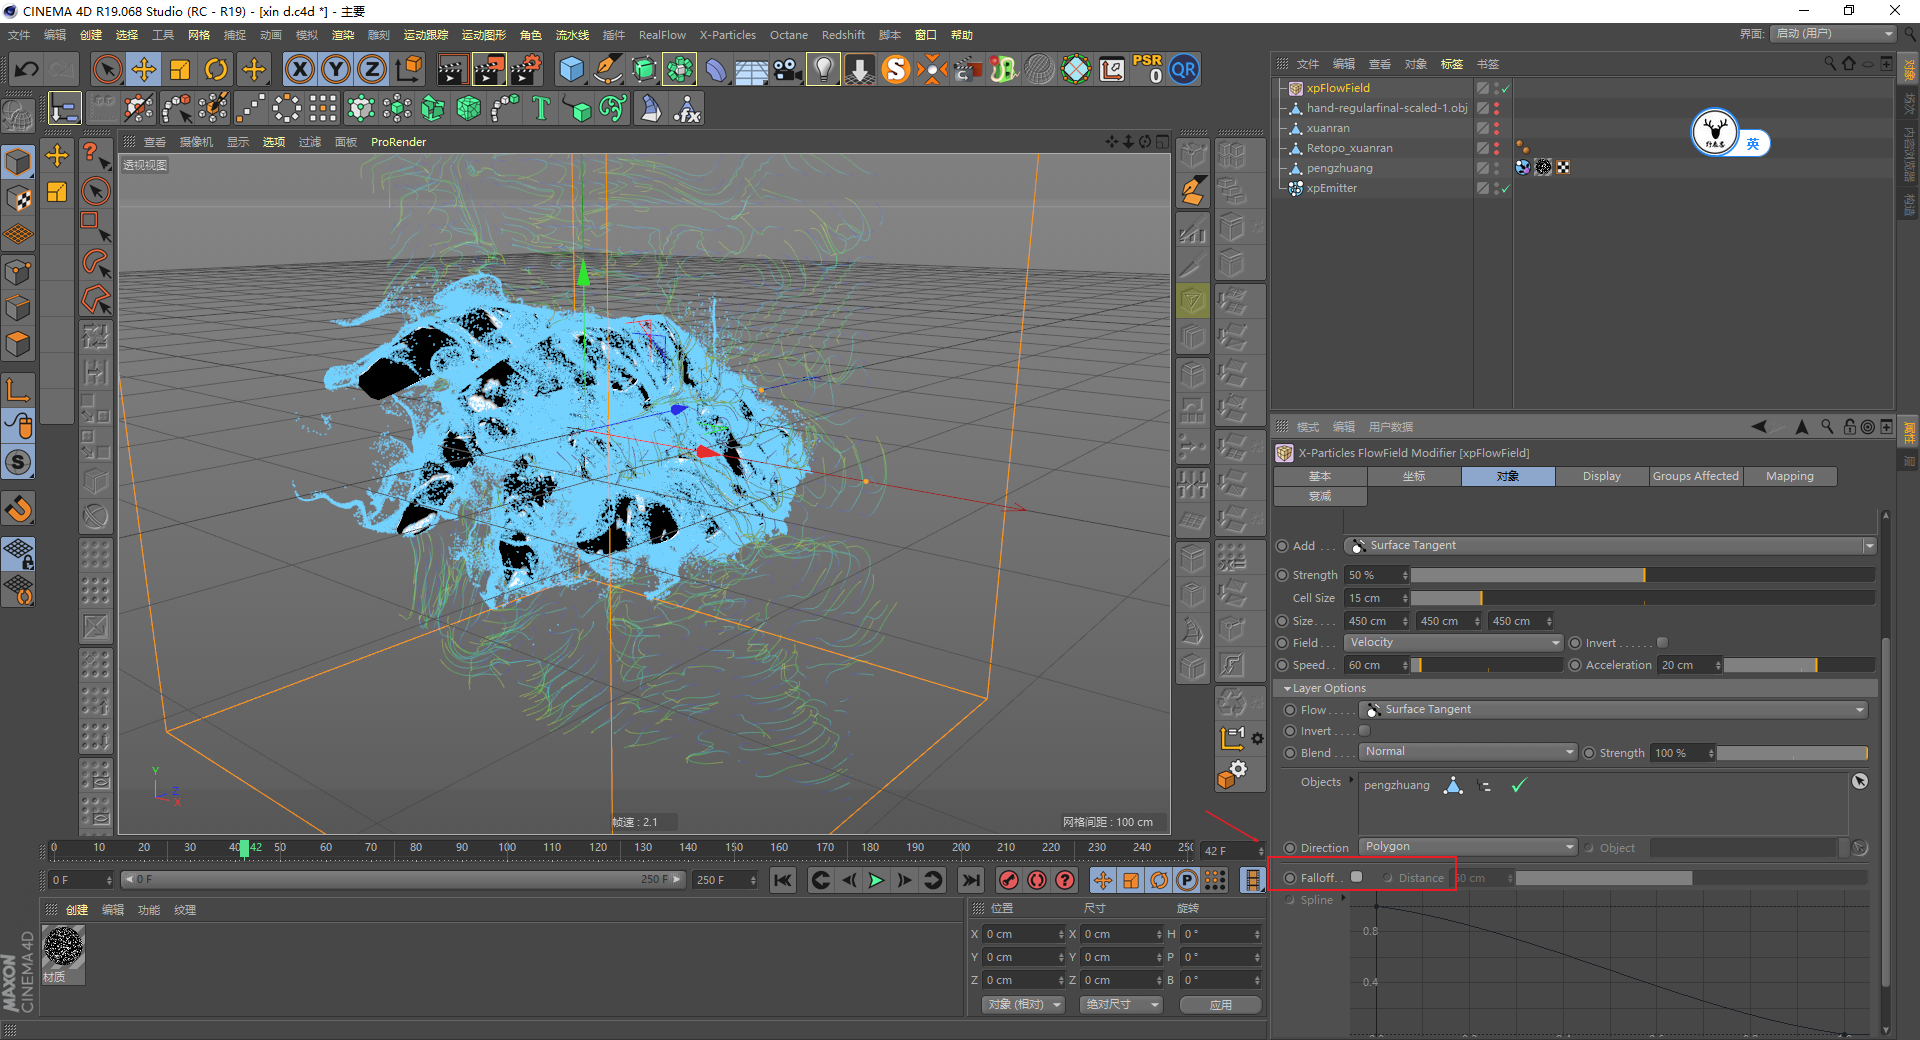The image size is (1920, 1040).
Task: Toggle the Direction animation circle
Action: click(1290, 848)
